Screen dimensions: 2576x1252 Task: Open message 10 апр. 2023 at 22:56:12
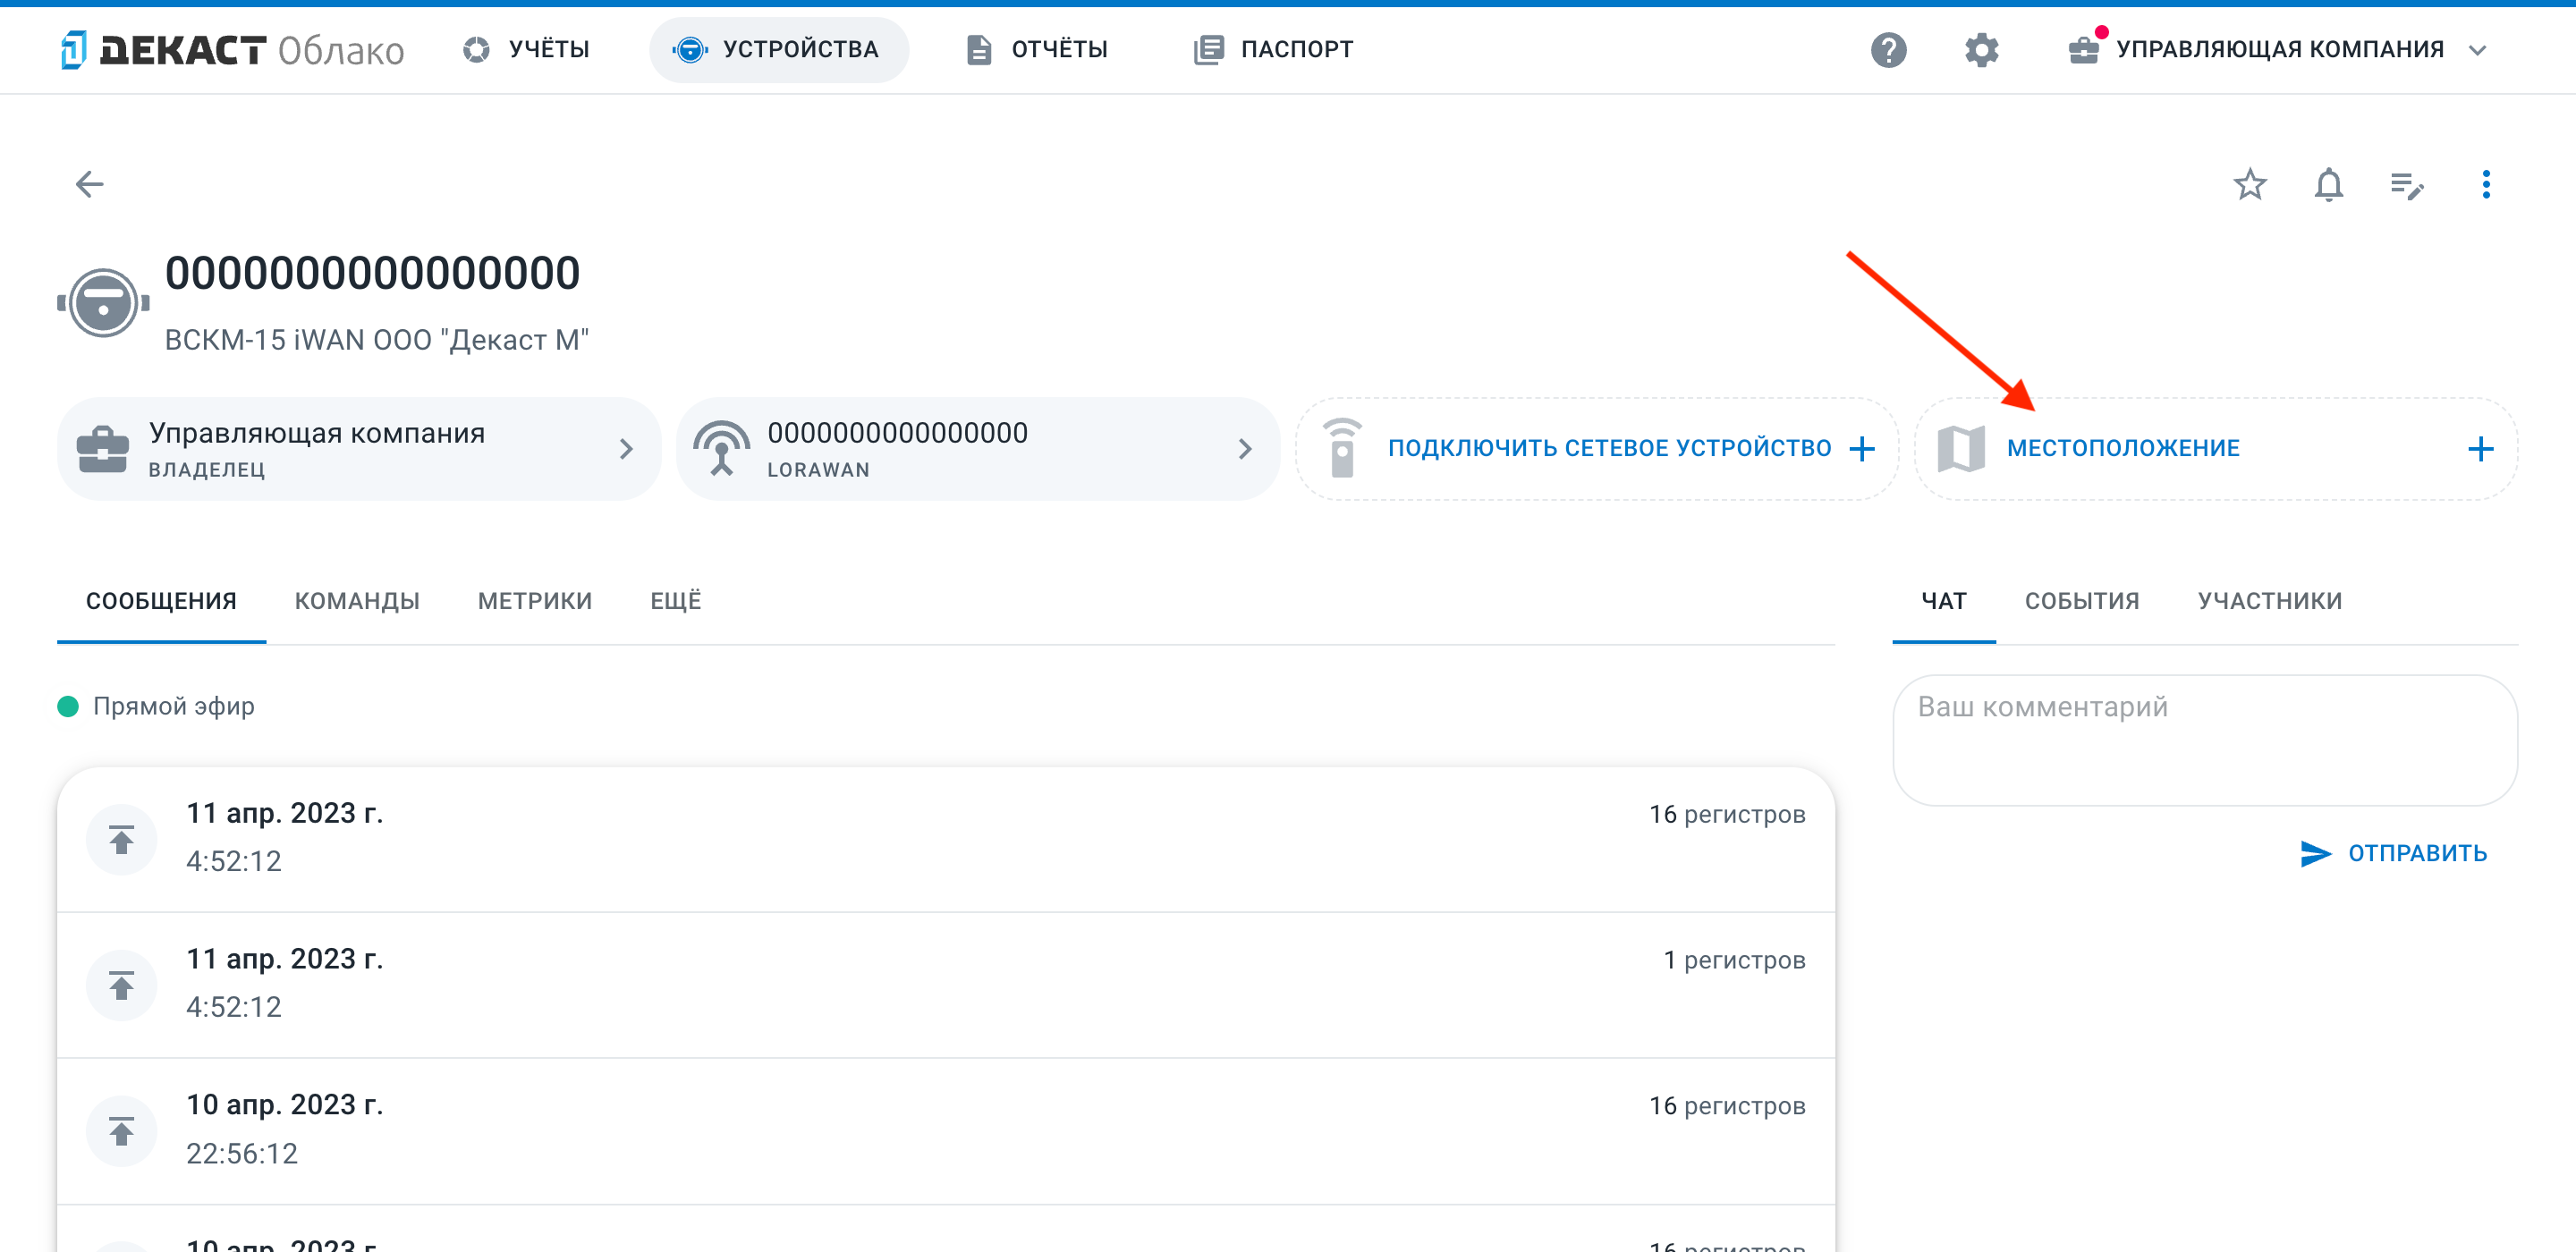(x=946, y=1131)
